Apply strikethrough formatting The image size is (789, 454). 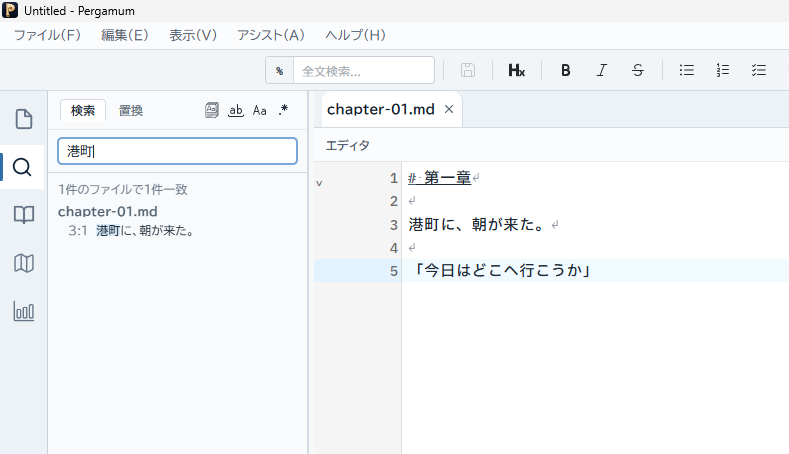click(638, 70)
